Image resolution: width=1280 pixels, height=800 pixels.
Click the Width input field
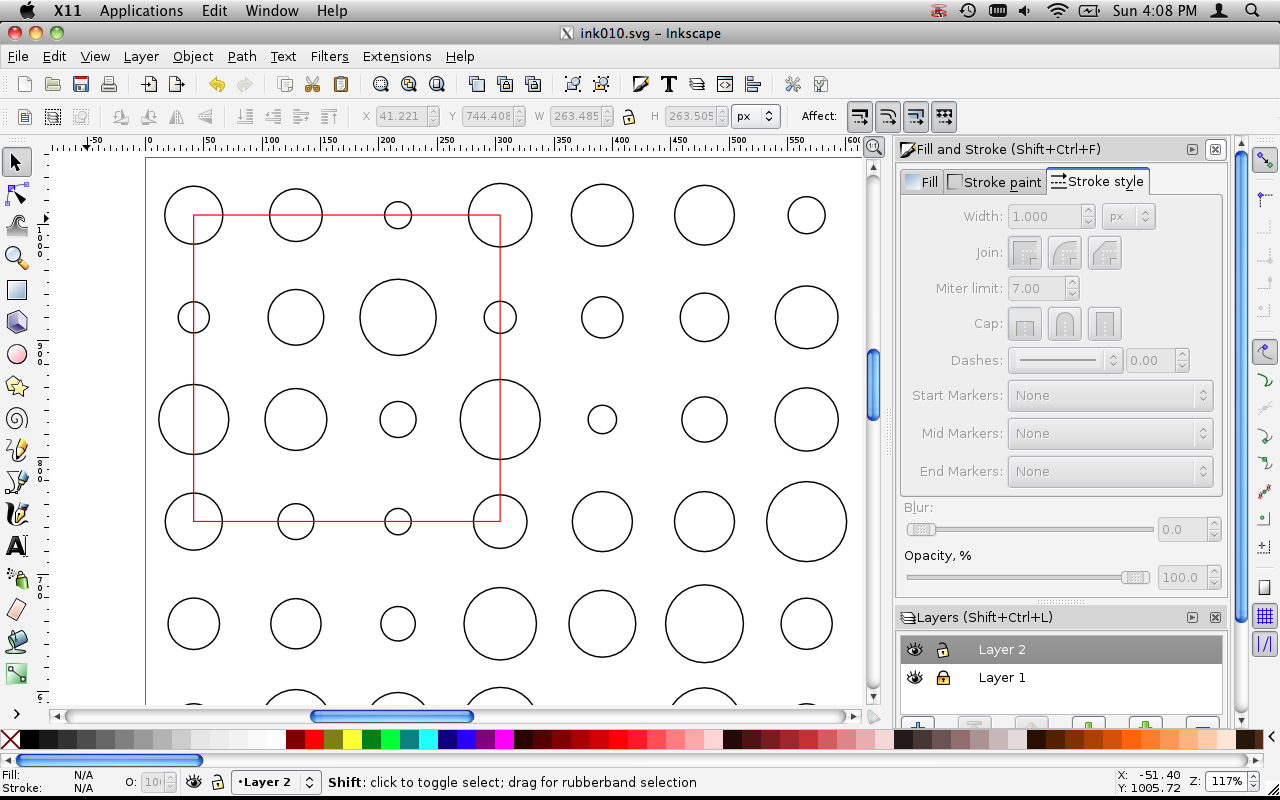pyautogui.click(x=1045, y=216)
